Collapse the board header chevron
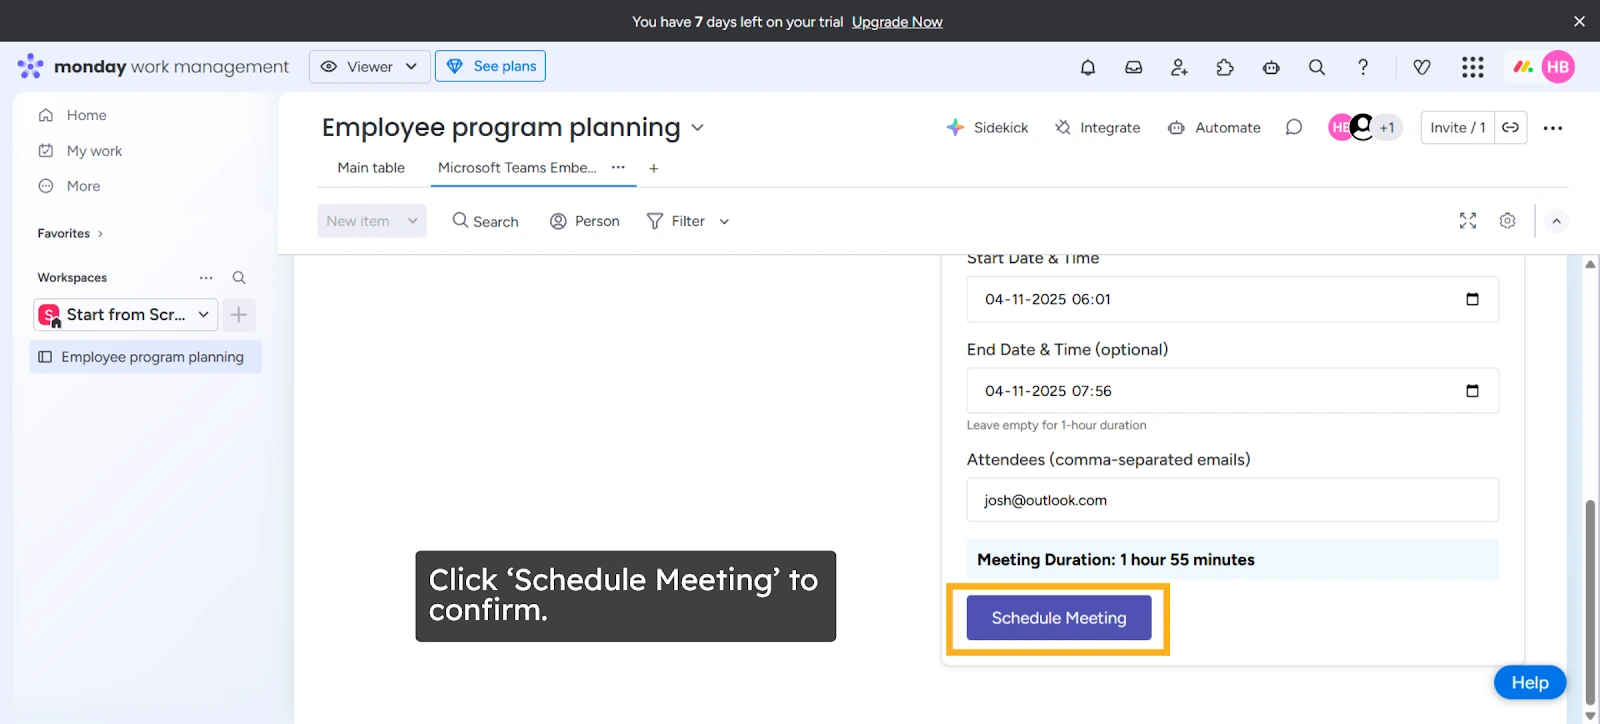The height and width of the screenshot is (724, 1600). coord(1556,221)
